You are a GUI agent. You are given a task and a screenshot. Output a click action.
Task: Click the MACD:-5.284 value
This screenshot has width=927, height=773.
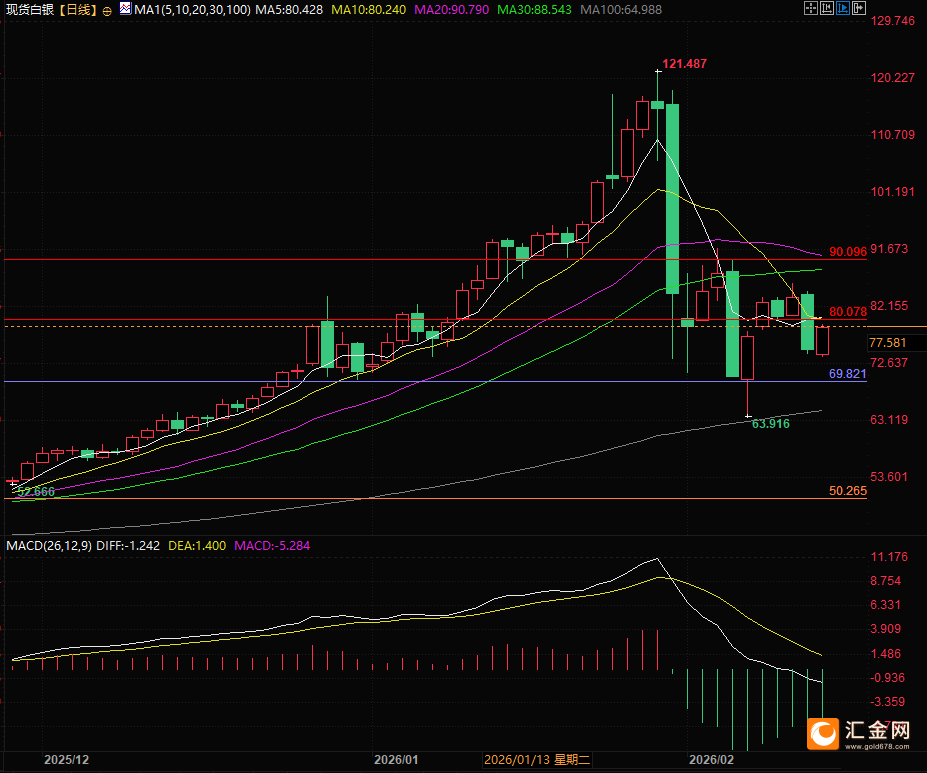click(x=272, y=545)
